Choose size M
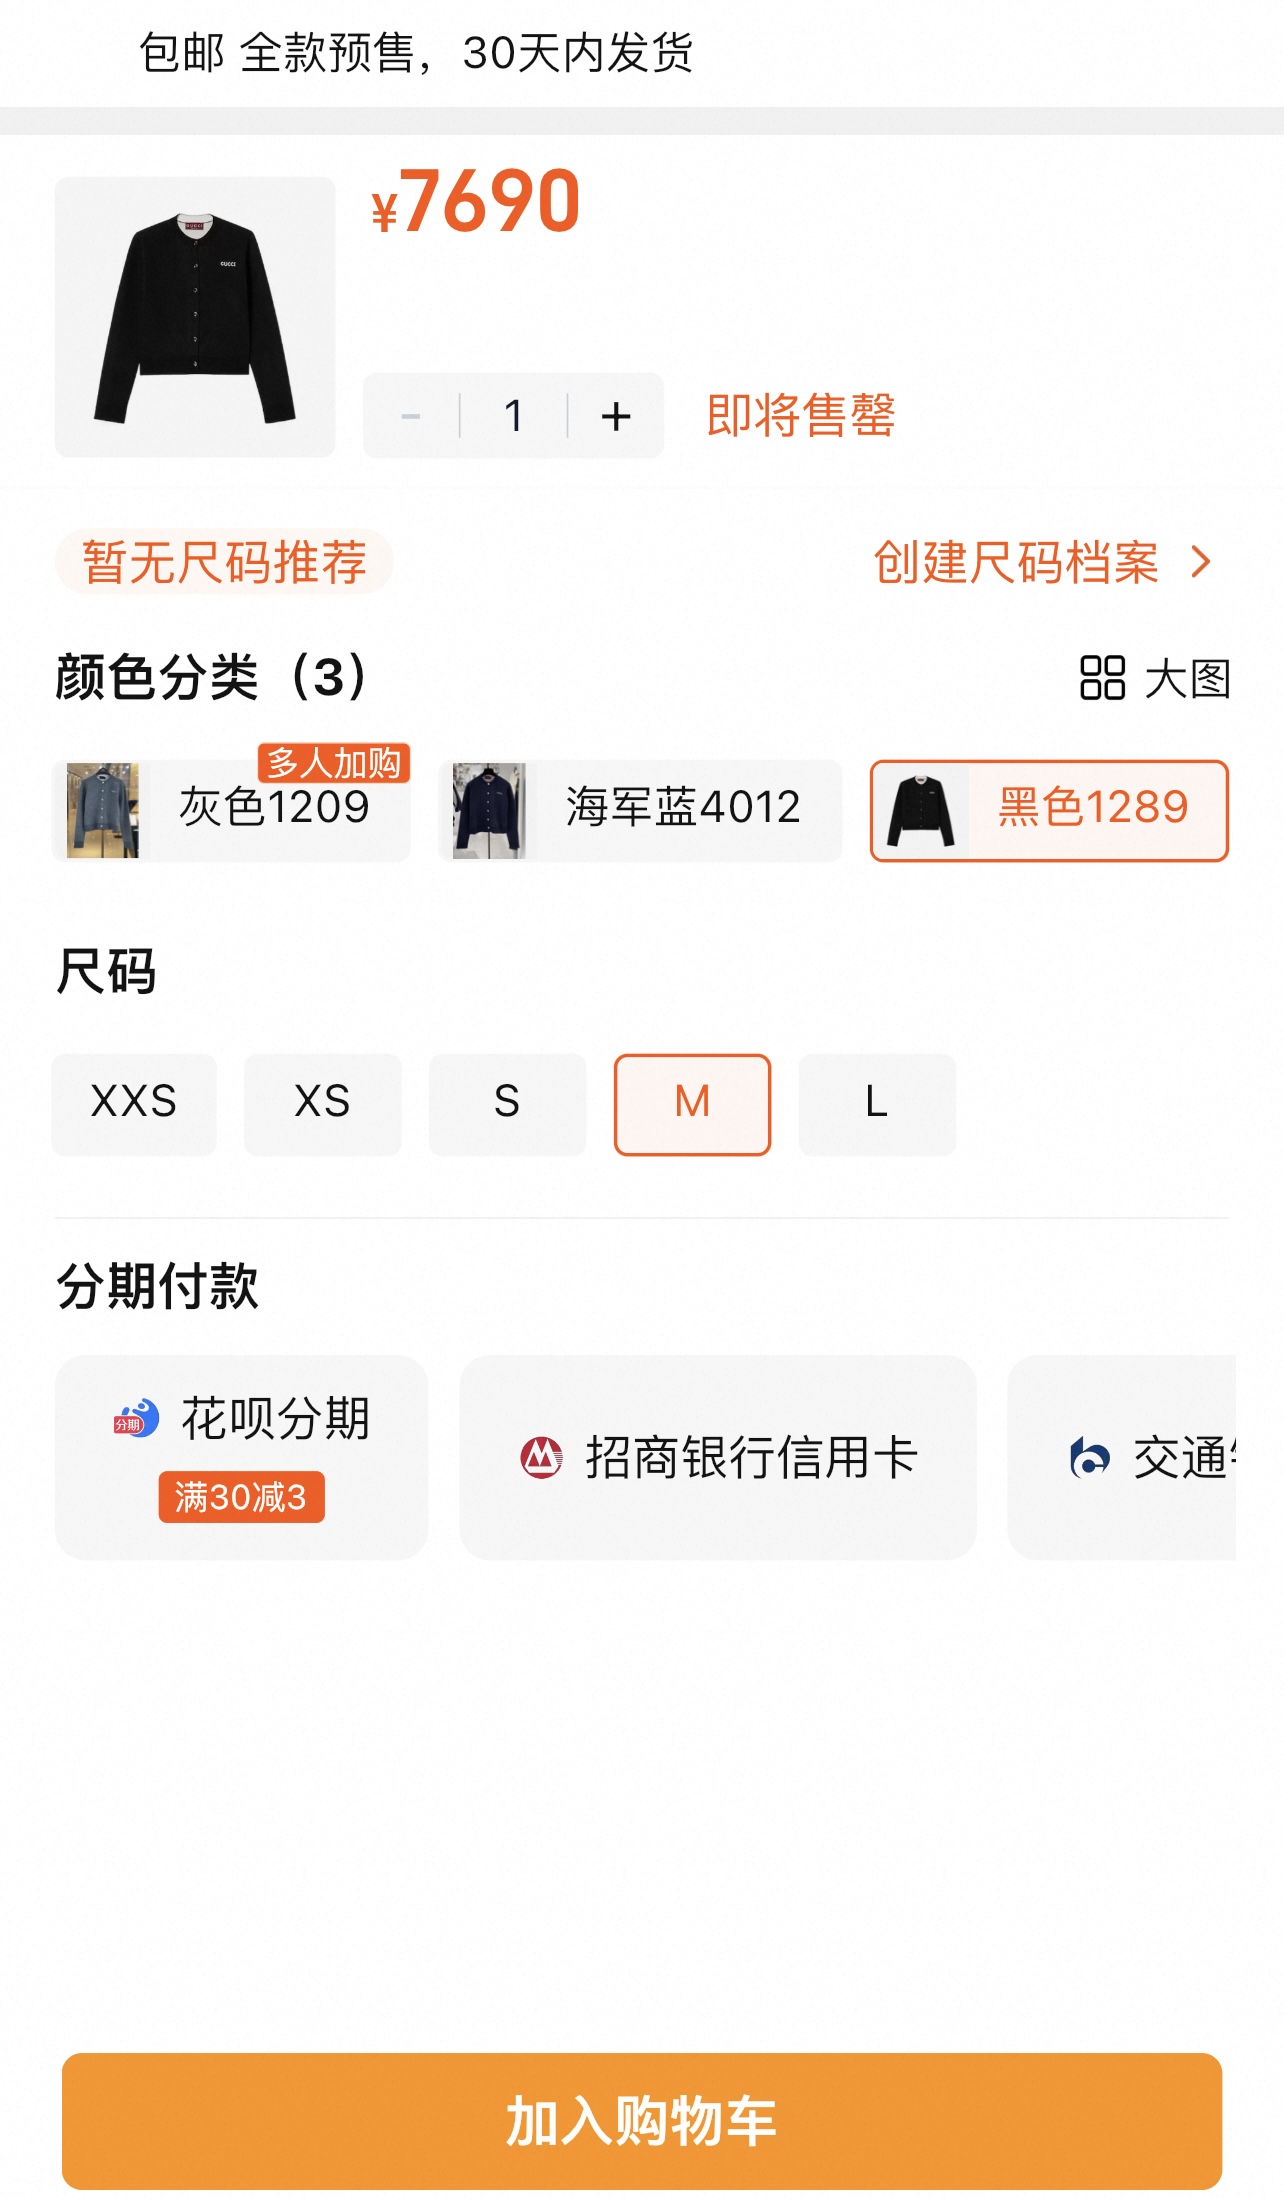Viewport: 1284px width, 2198px height. tap(692, 1104)
